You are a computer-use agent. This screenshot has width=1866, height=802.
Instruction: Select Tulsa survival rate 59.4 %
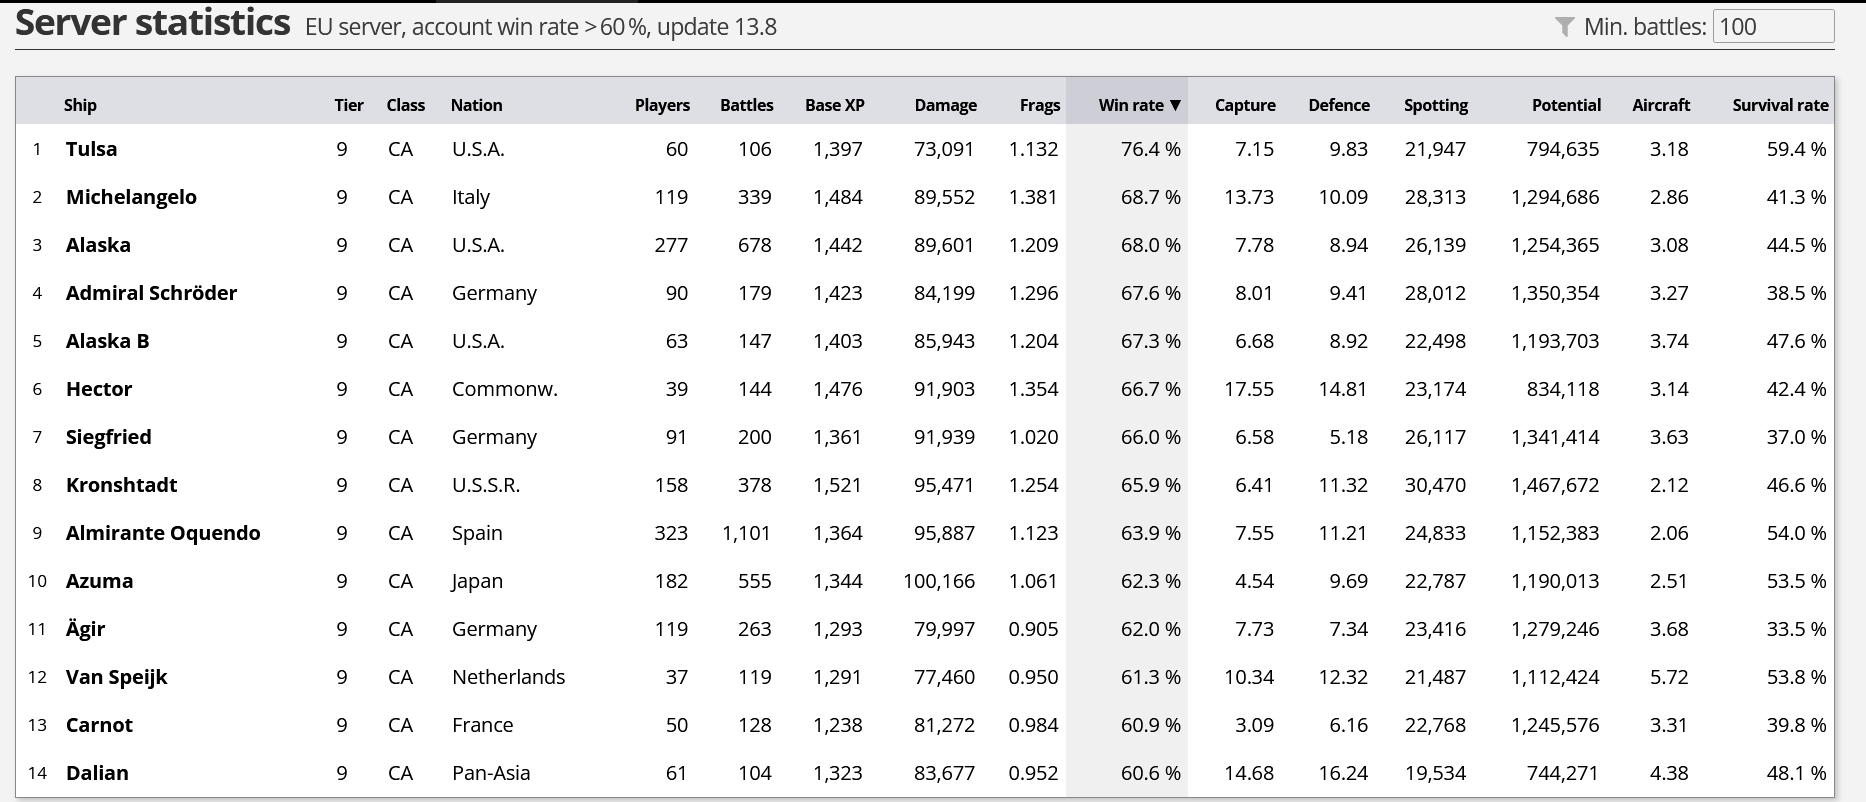click(1796, 149)
